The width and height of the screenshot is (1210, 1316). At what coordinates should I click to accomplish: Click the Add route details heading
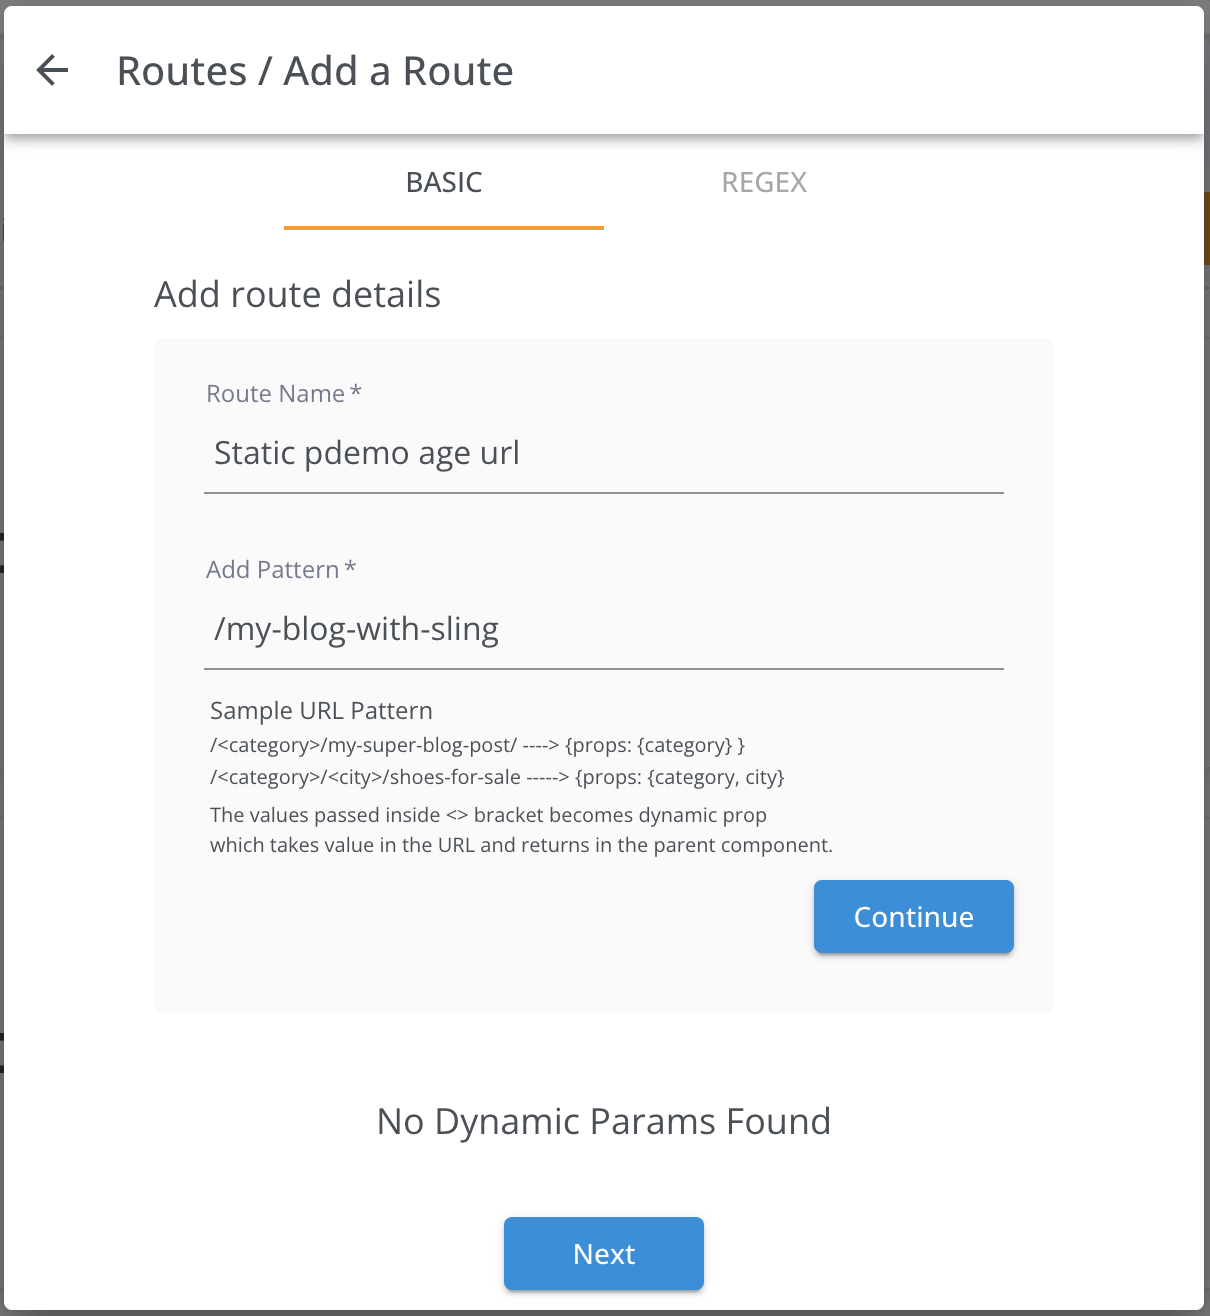coord(297,295)
